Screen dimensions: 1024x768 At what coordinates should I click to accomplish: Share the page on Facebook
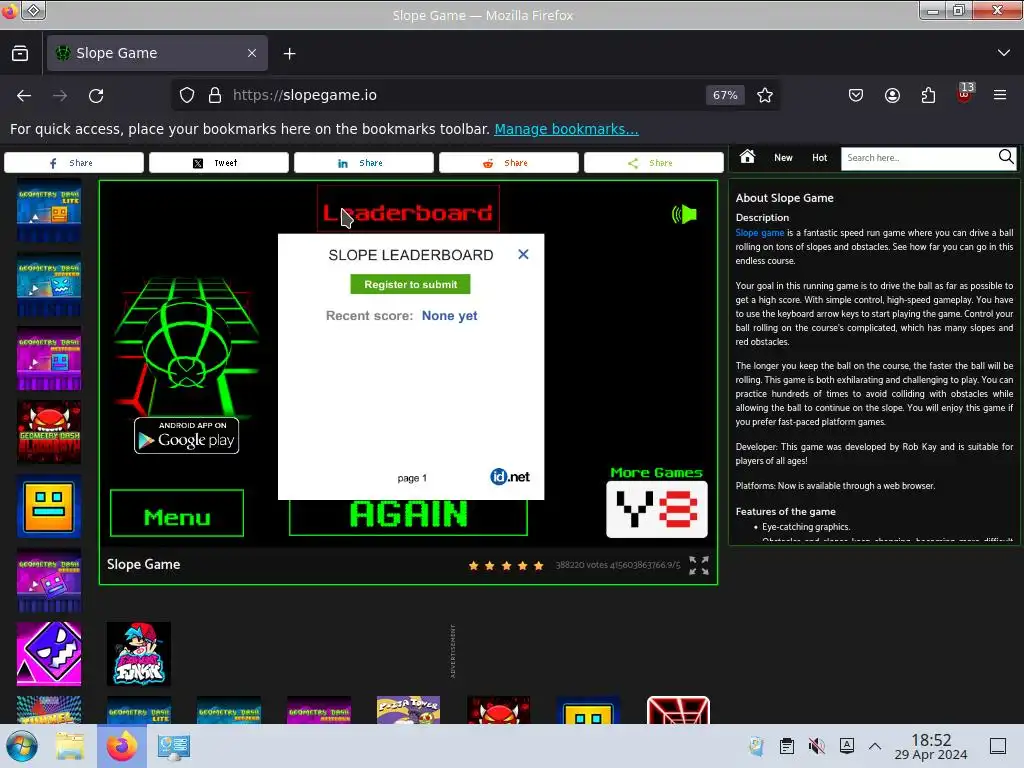click(x=74, y=163)
